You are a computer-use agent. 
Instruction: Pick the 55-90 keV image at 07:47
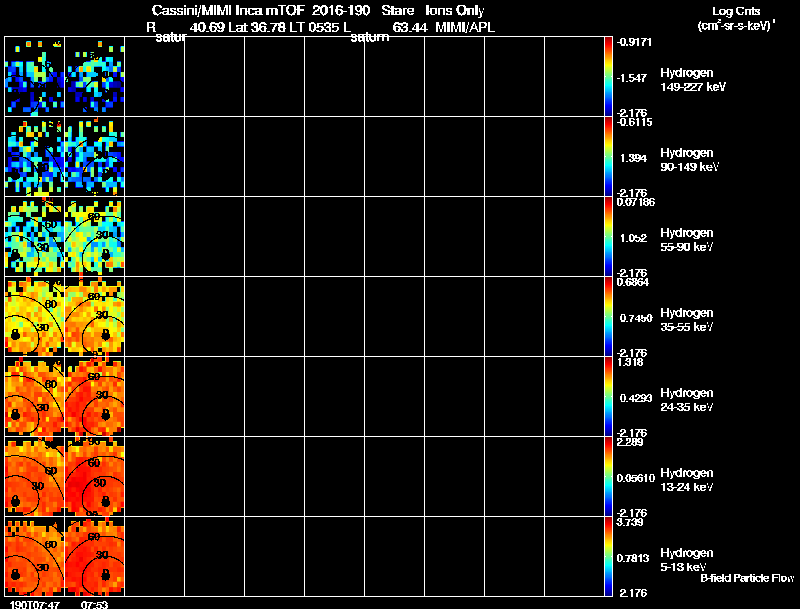35,237
